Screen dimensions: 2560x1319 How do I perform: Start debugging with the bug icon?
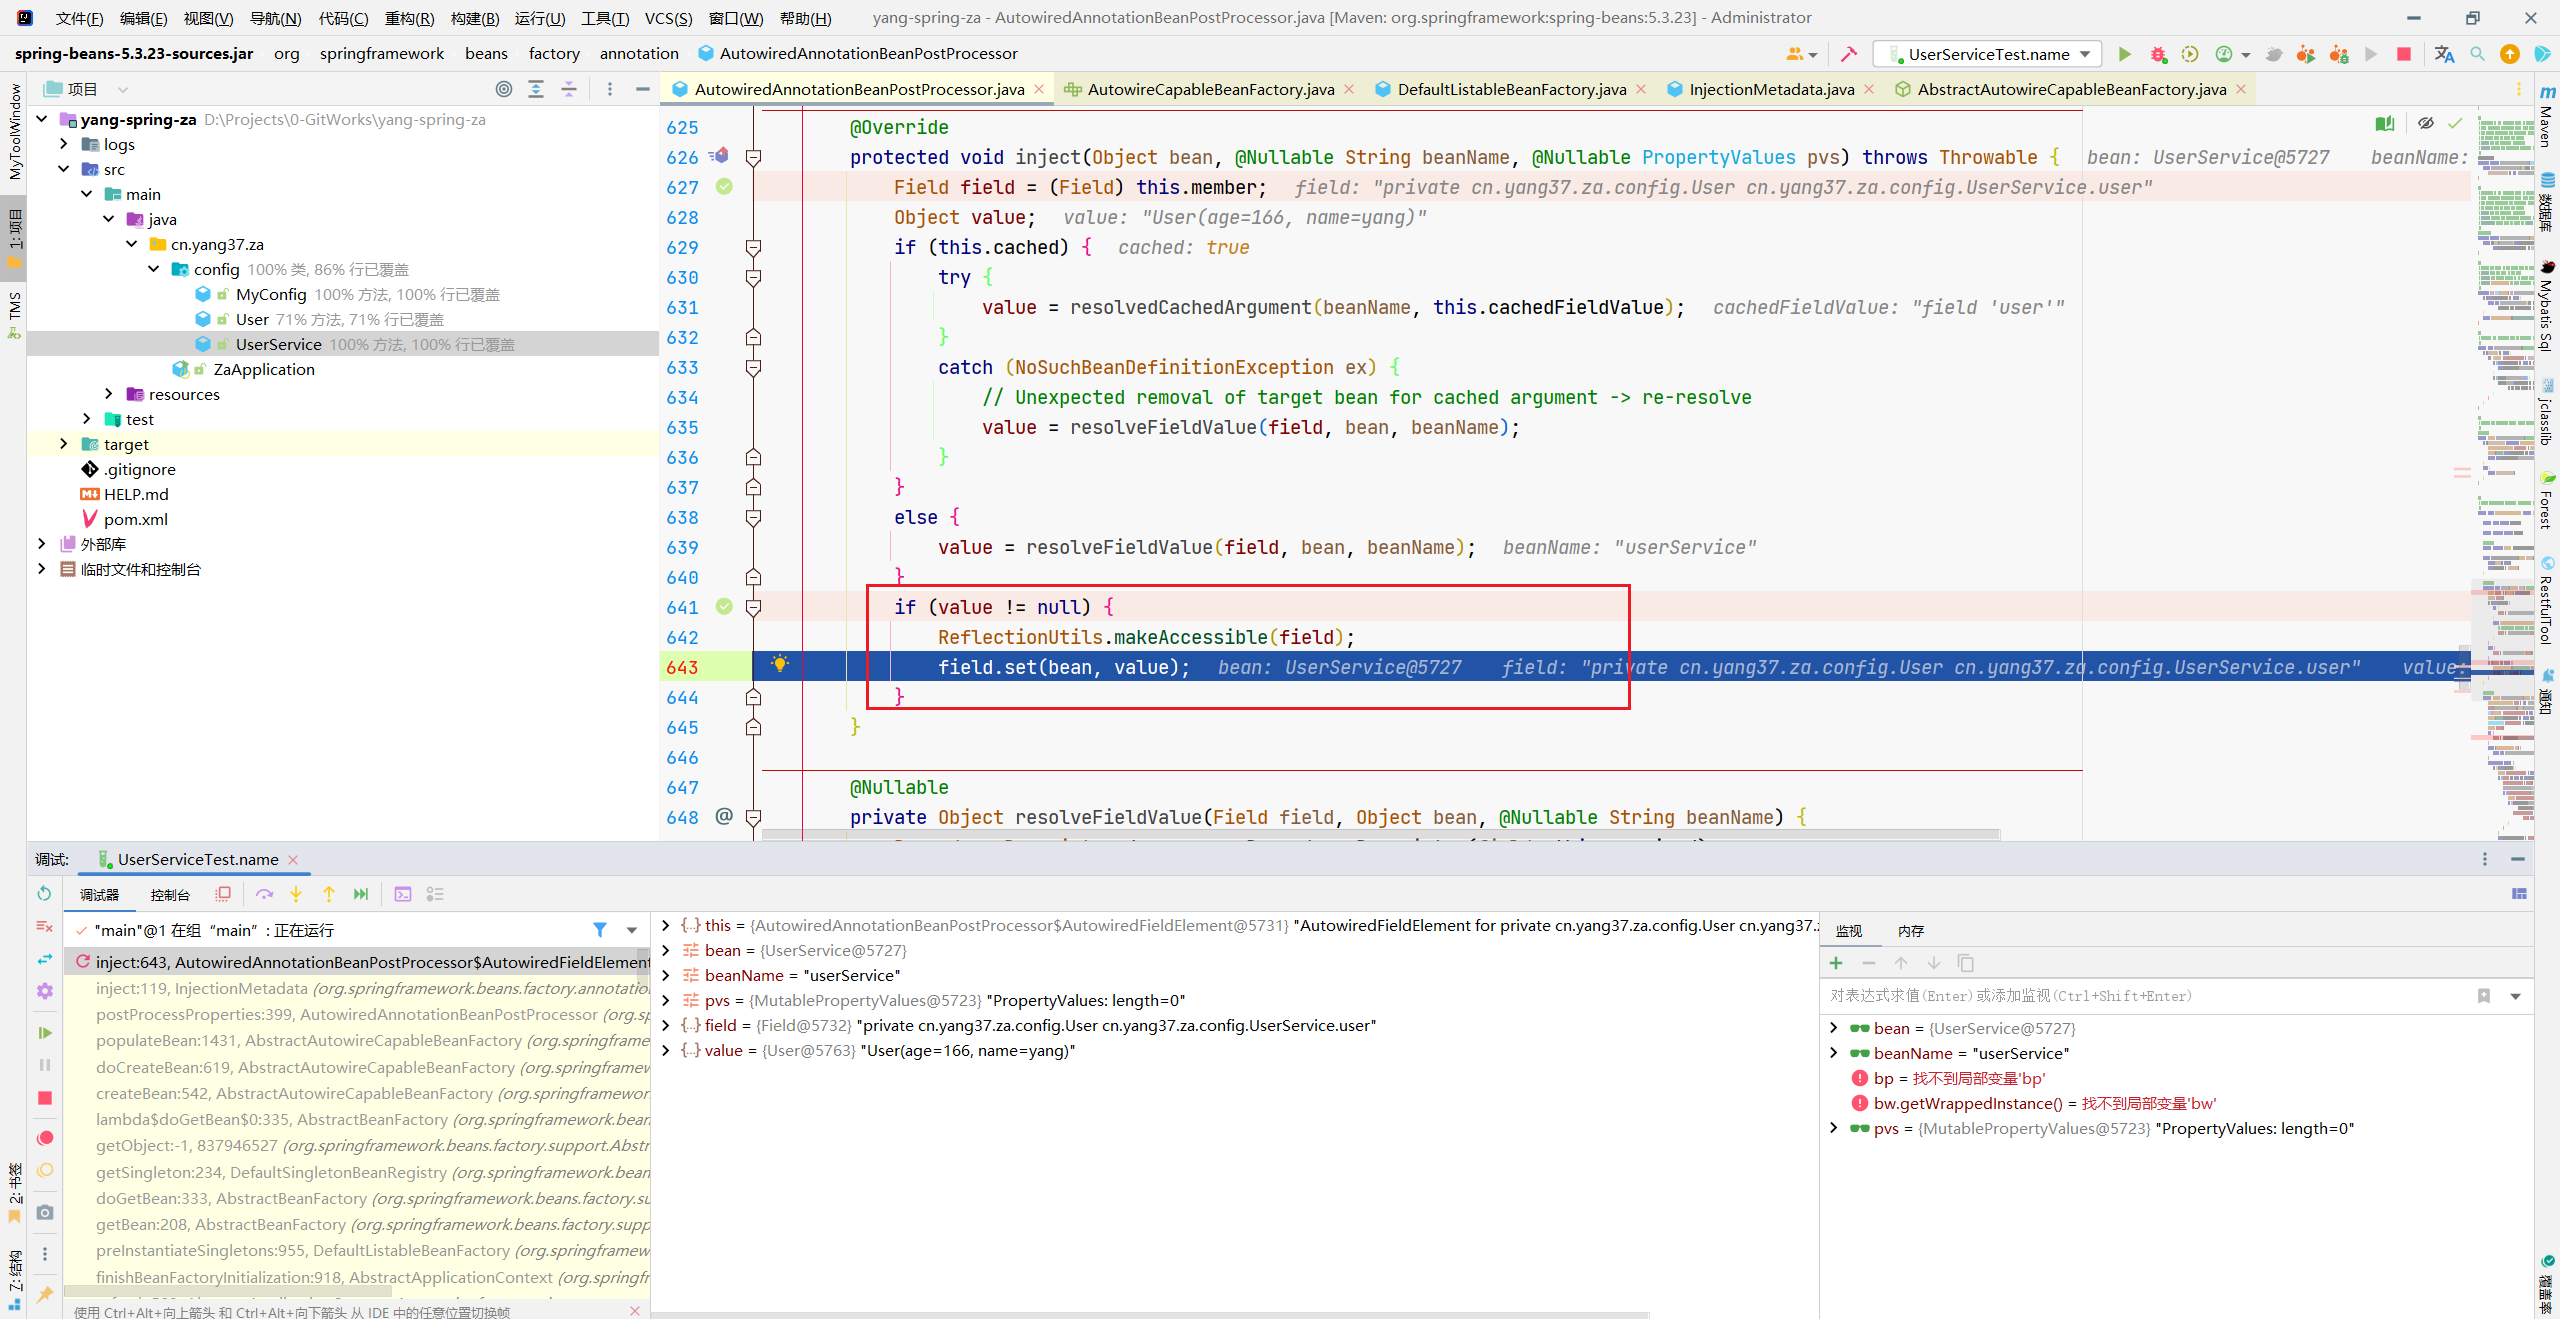[2157, 54]
